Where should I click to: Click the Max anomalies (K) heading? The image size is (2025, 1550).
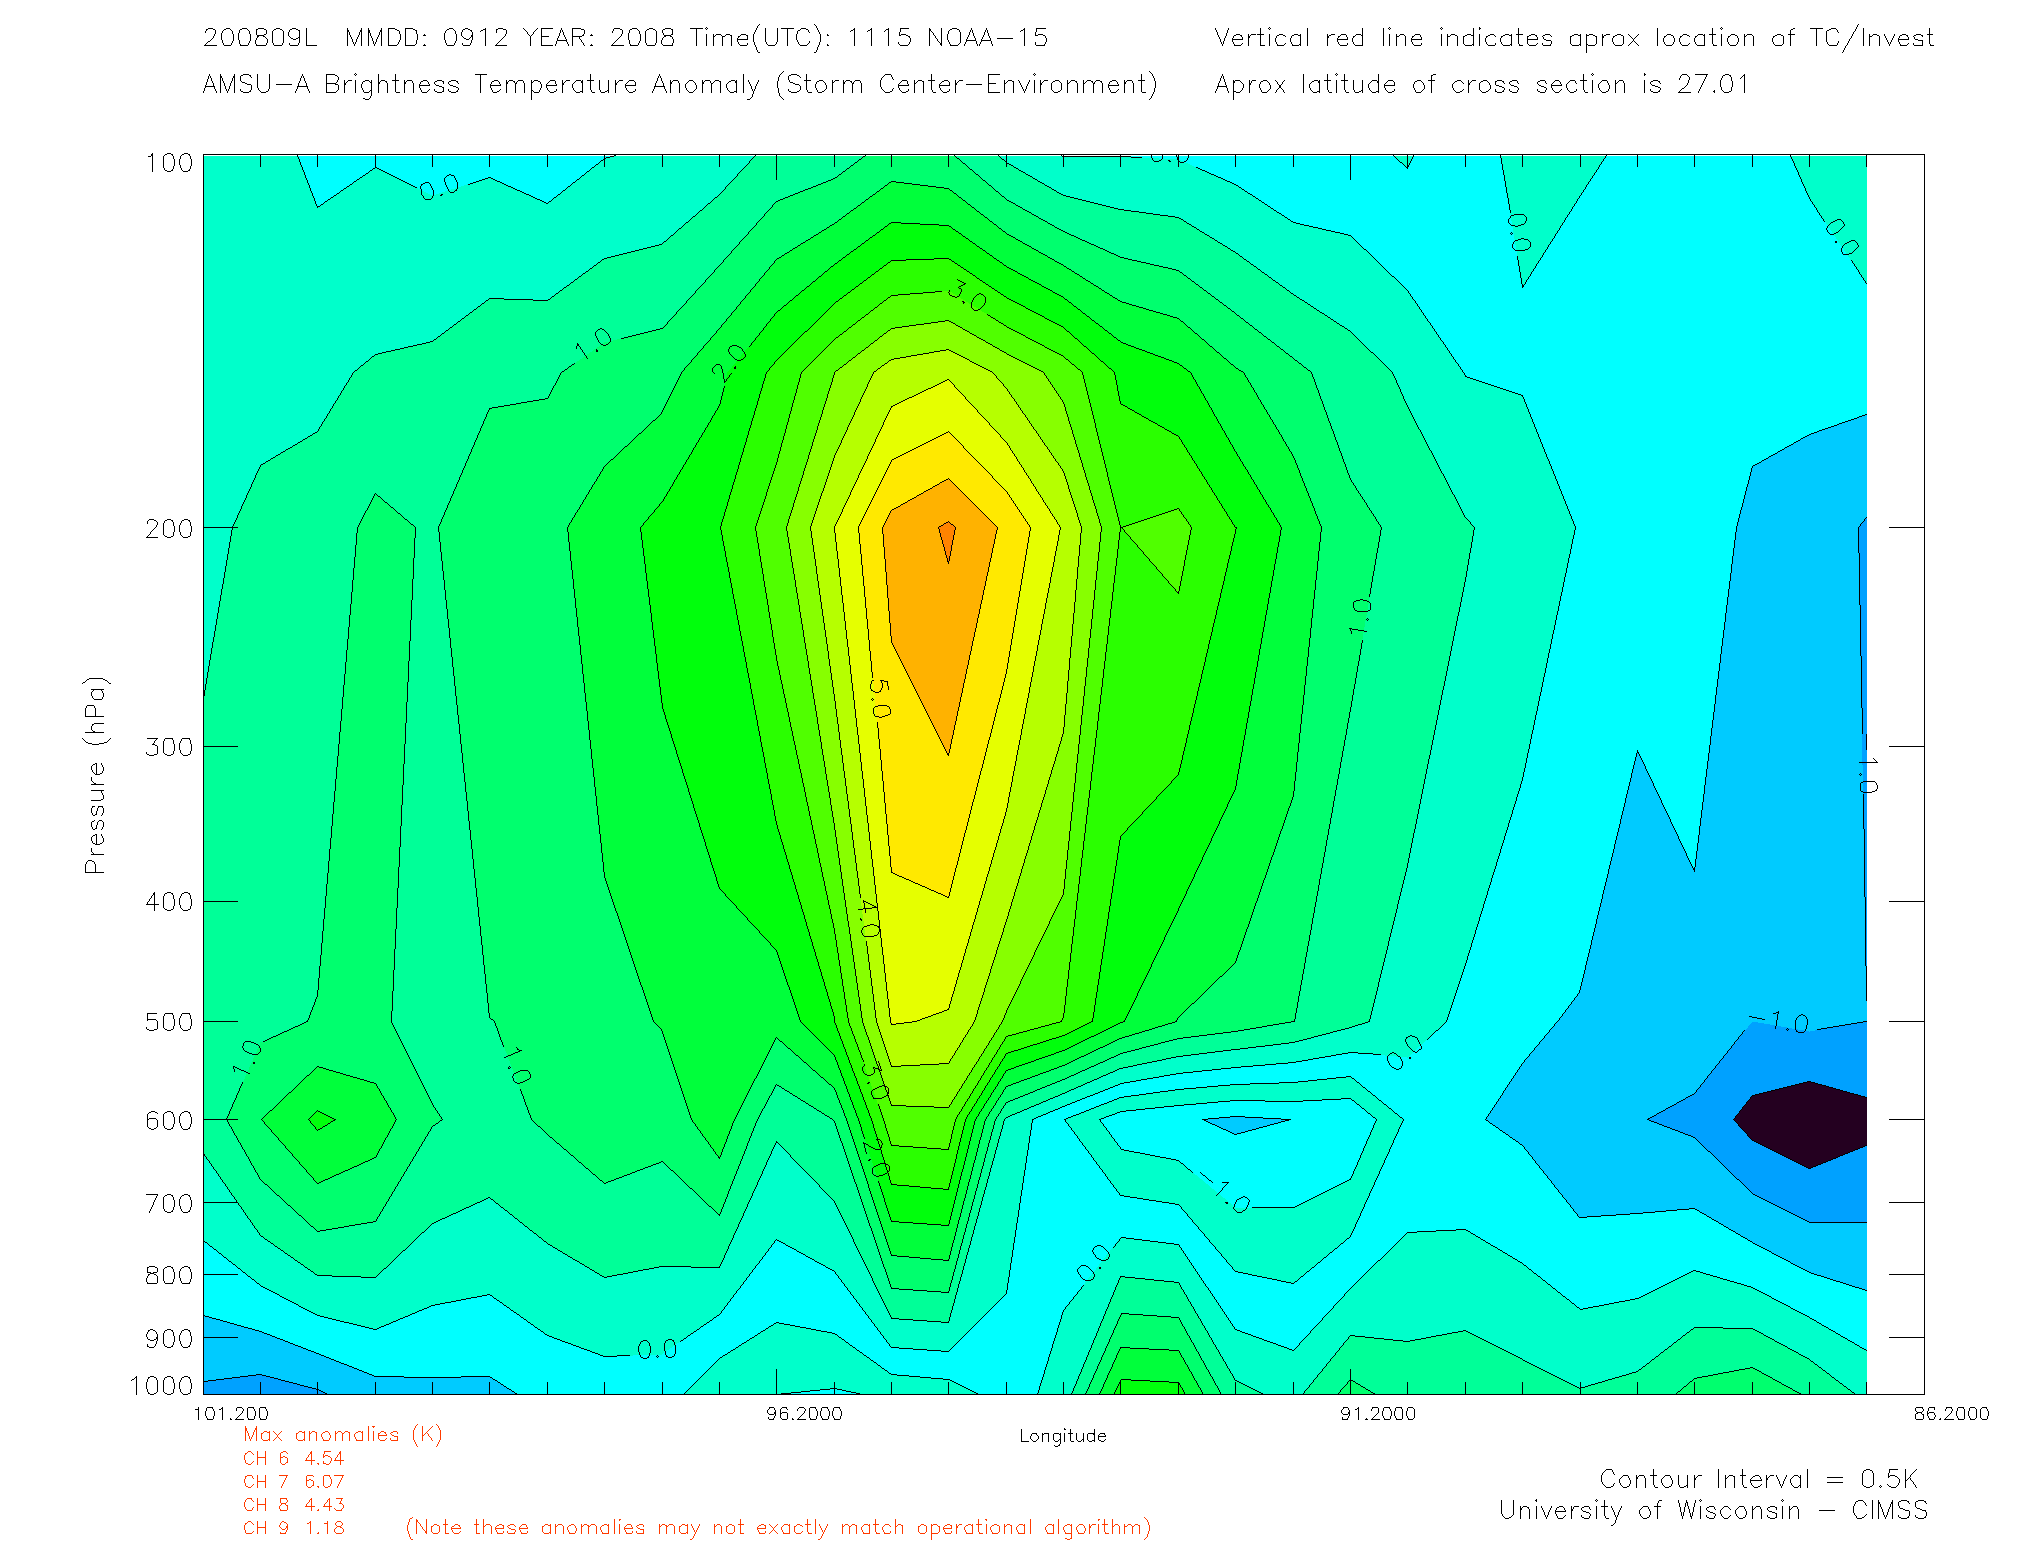[342, 1434]
